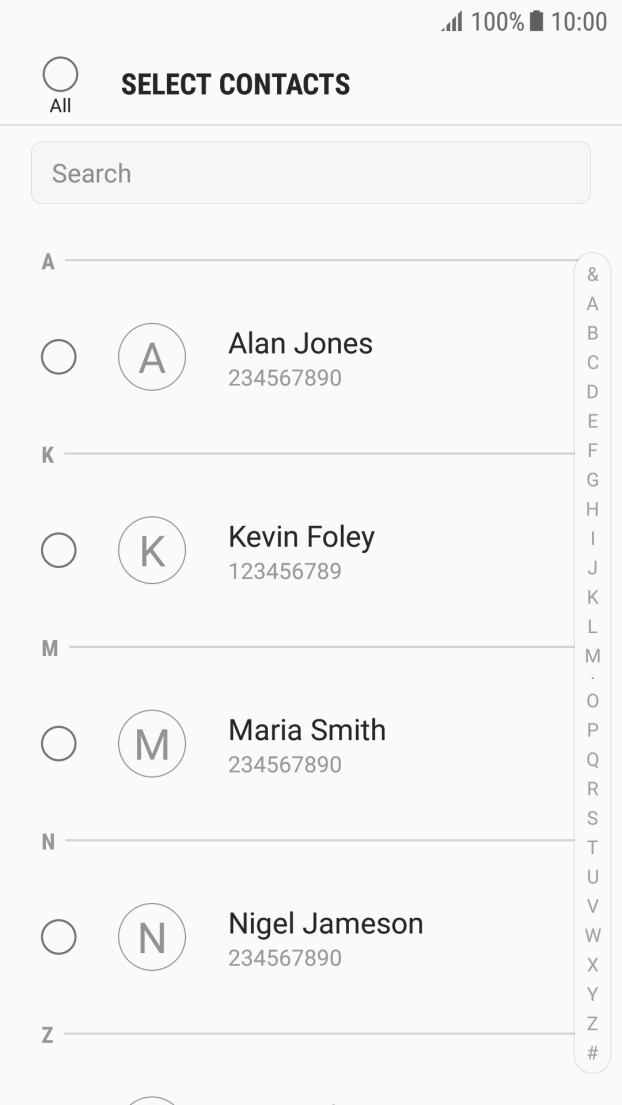Image resolution: width=622 pixels, height=1105 pixels.
Task: Tap Nigel Jameson's letter N avatar
Action: (152, 936)
